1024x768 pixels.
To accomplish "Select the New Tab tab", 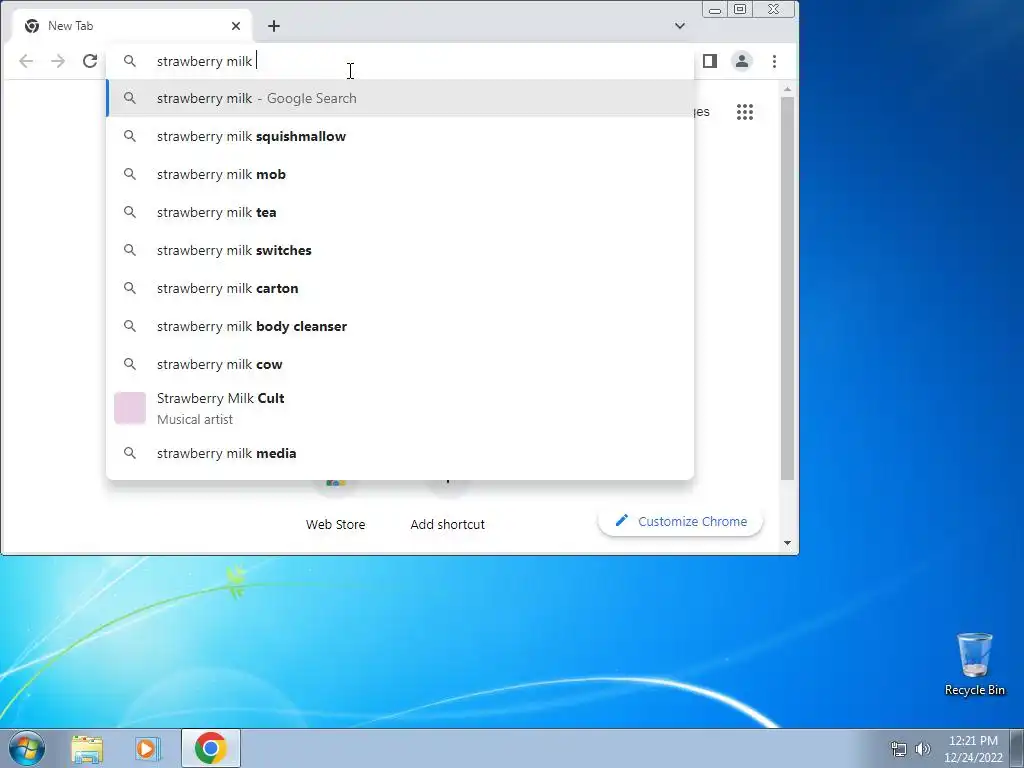I will pos(131,26).
